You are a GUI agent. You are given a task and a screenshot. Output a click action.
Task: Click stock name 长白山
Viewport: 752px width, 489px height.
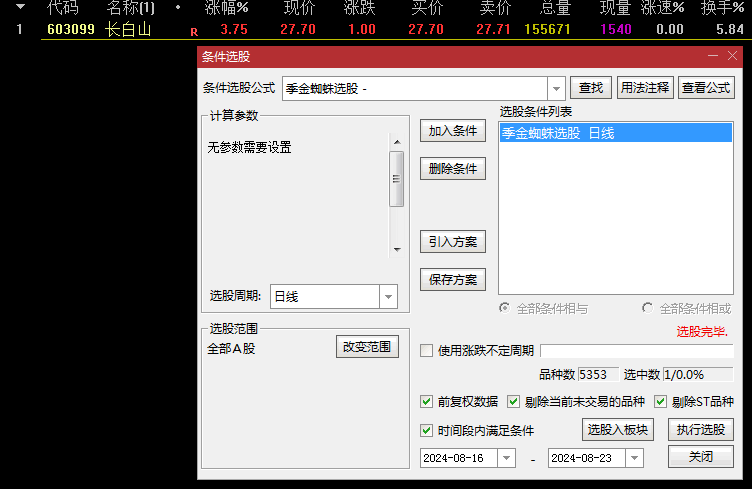click(128, 30)
